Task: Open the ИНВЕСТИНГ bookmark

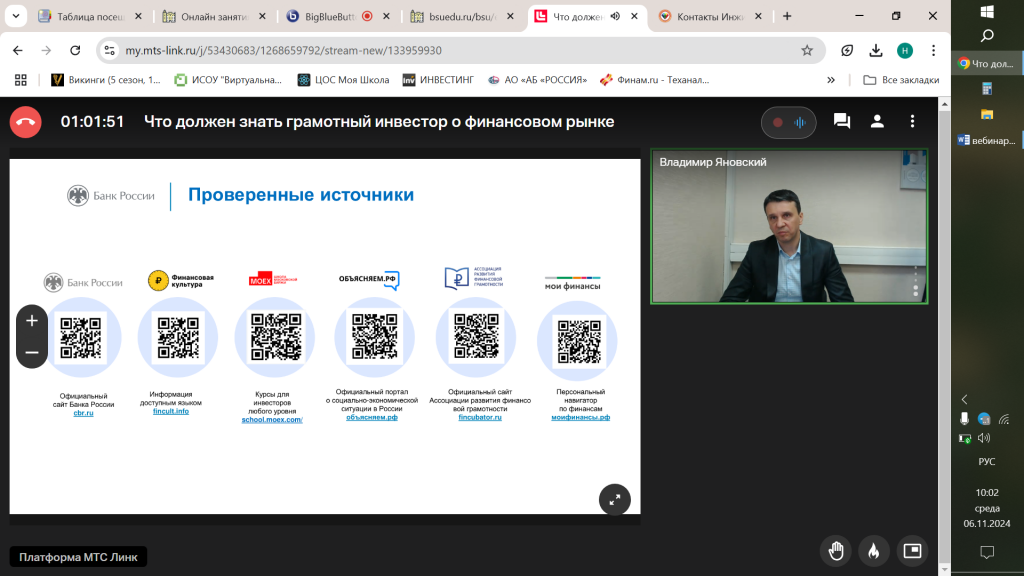Action: pos(438,80)
